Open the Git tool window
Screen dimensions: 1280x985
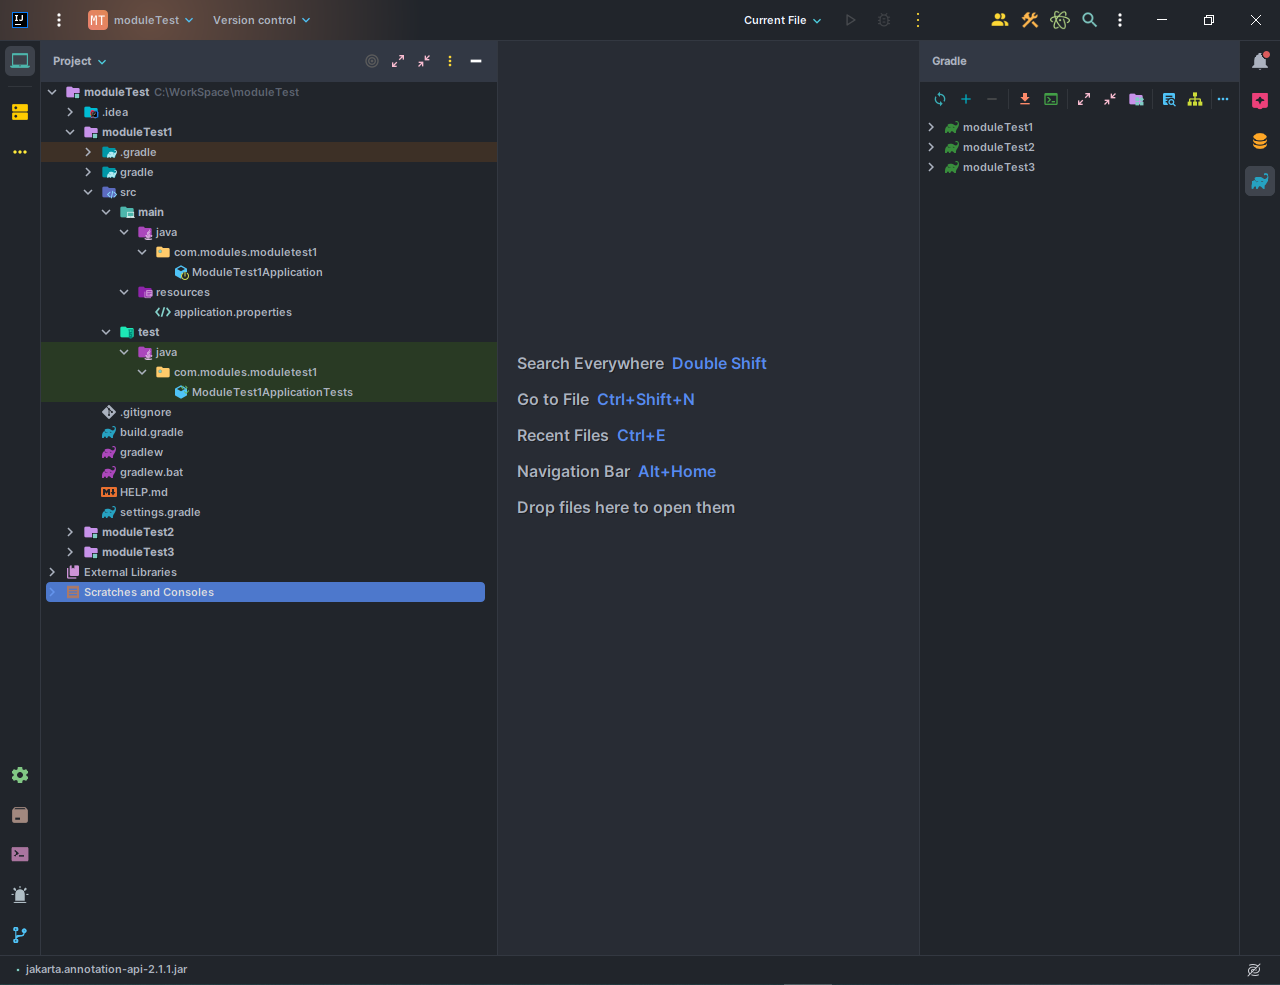click(x=20, y=935)
